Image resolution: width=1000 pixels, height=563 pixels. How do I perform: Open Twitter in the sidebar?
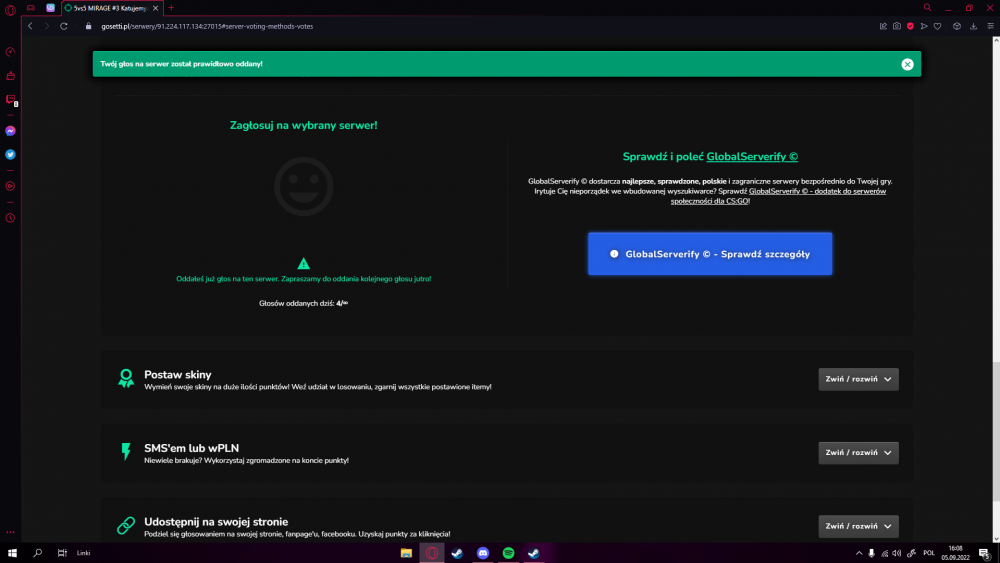(x=10, y=154)
